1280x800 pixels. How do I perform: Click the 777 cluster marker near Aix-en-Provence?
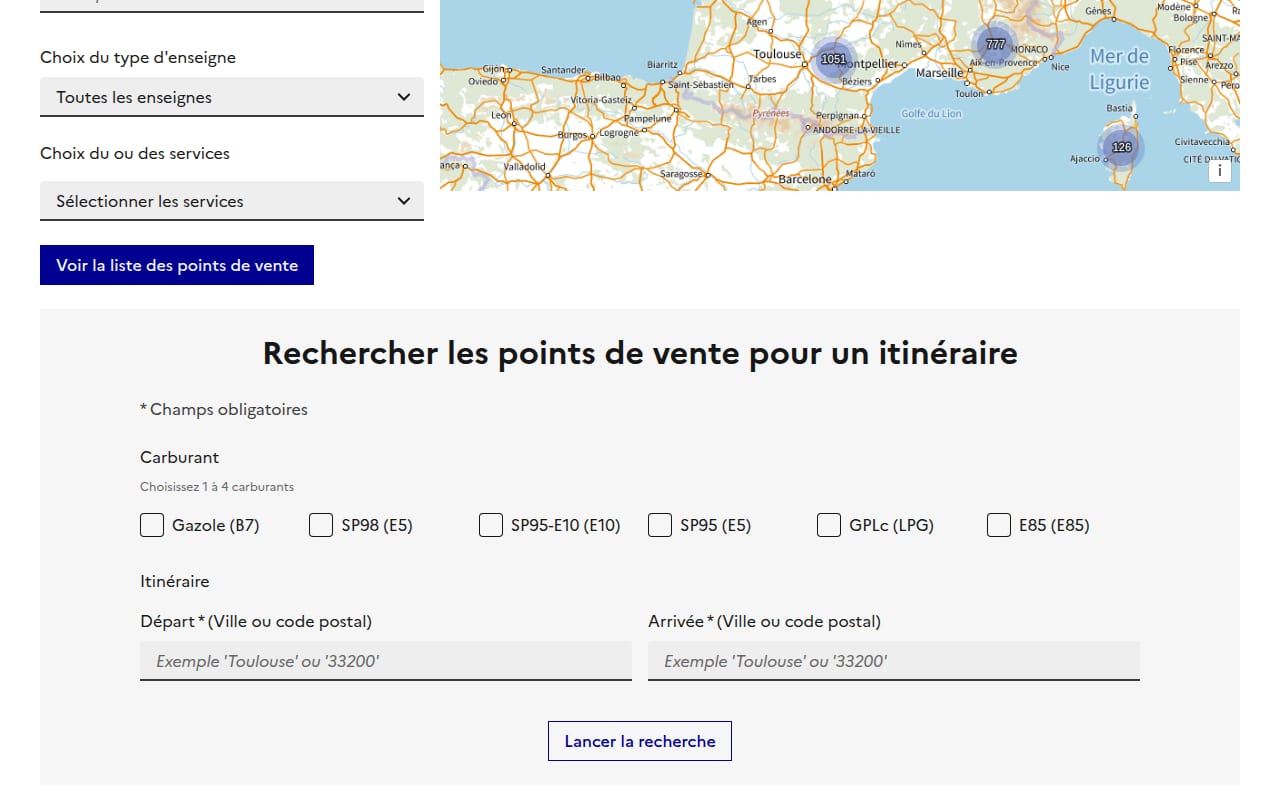[995, 44]
